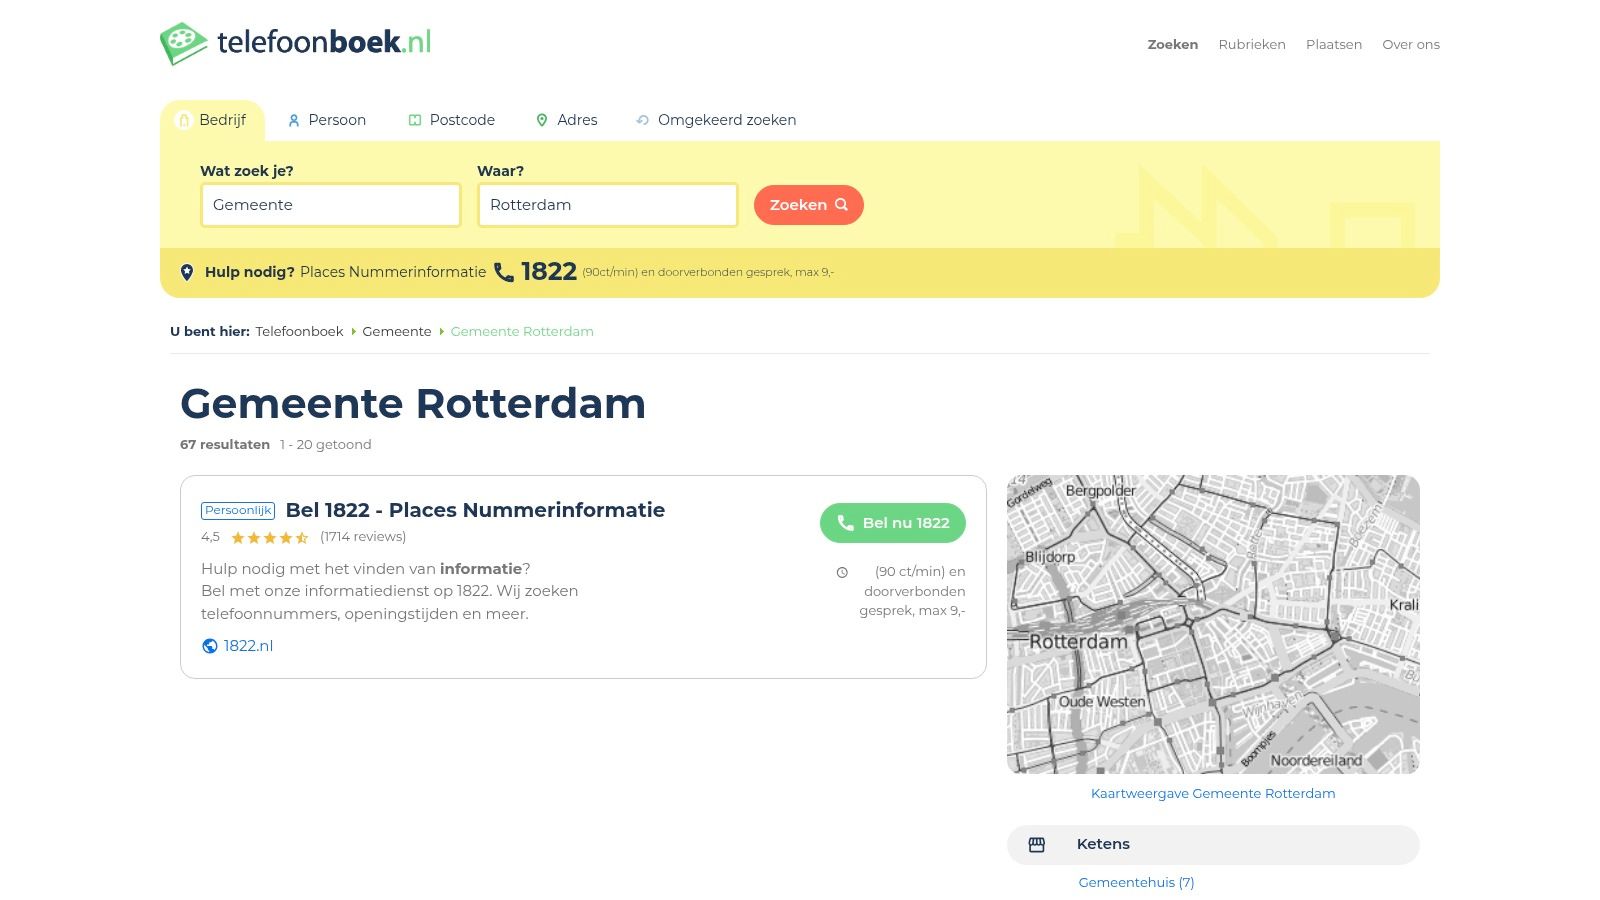Open the Over ons nav item
The height and width of the screenshot is (900, 1600).
point(1410,44)
